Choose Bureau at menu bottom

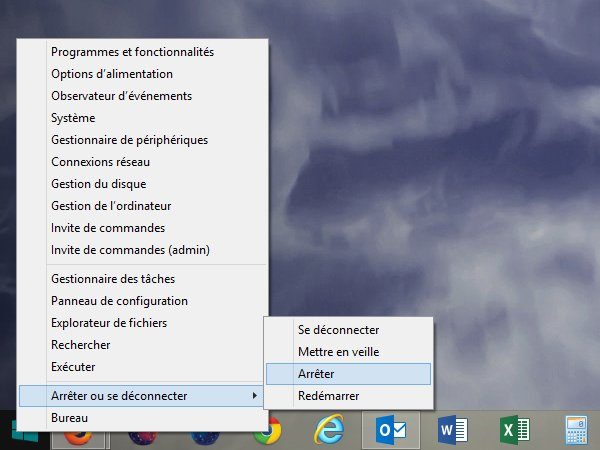142,417
